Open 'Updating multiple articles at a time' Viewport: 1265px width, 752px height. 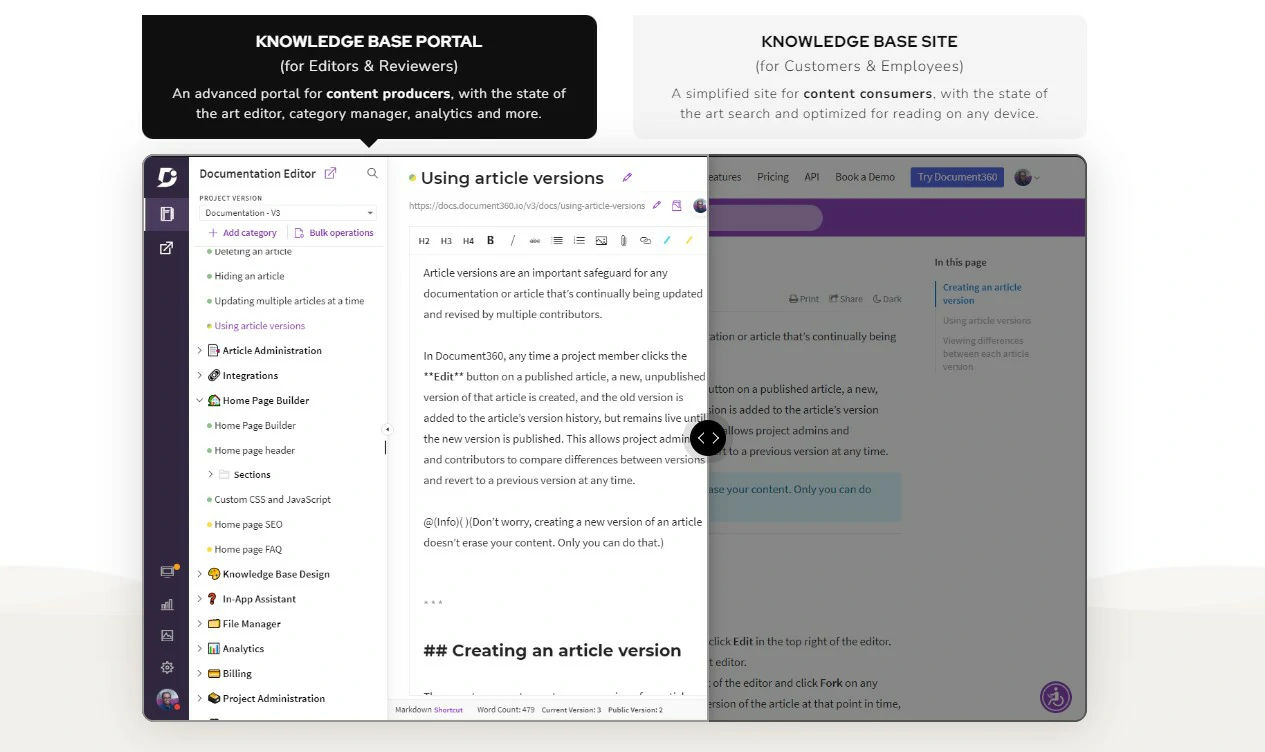click(x=289, y=301)
